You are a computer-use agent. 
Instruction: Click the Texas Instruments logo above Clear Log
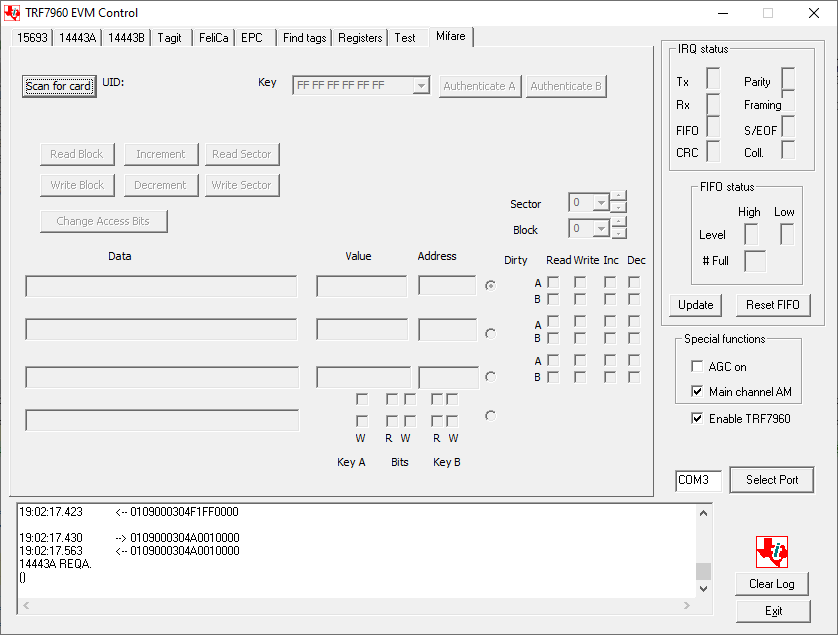(772, 551)
